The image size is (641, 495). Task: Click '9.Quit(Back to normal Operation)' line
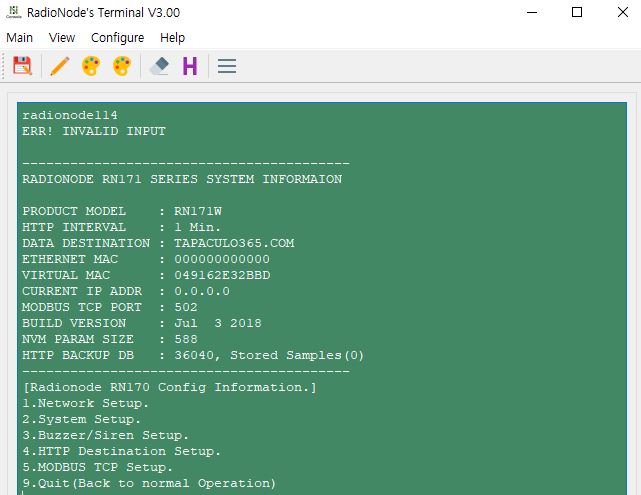149,483
